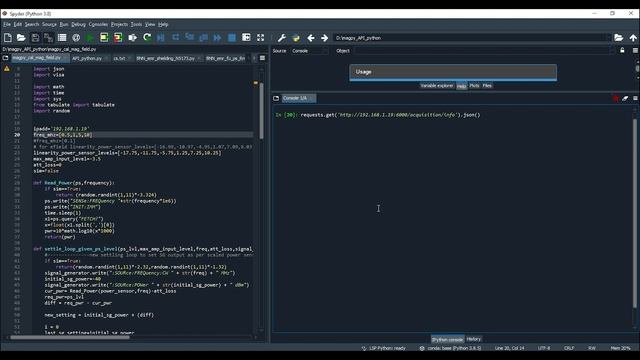640x360 pixels.
Task: Save all open files
Action: 49,38
